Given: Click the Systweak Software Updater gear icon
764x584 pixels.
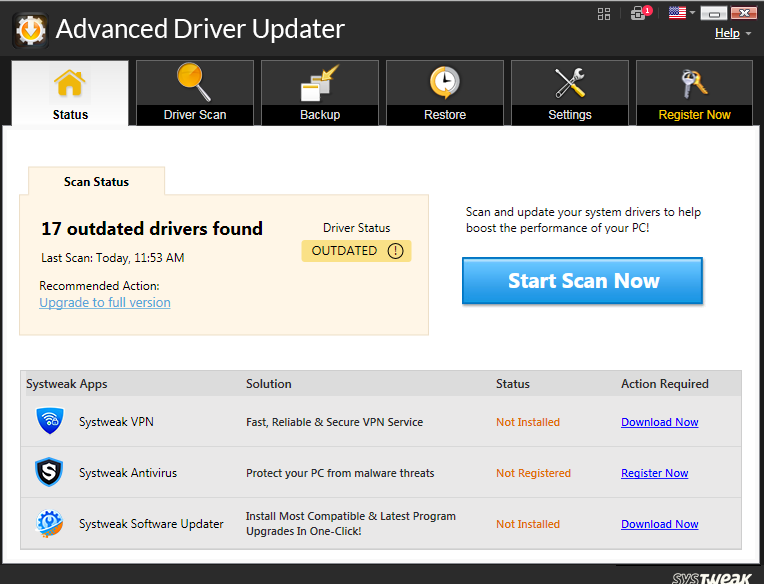Looking at the screenshot, I should (x=50, y=524).
